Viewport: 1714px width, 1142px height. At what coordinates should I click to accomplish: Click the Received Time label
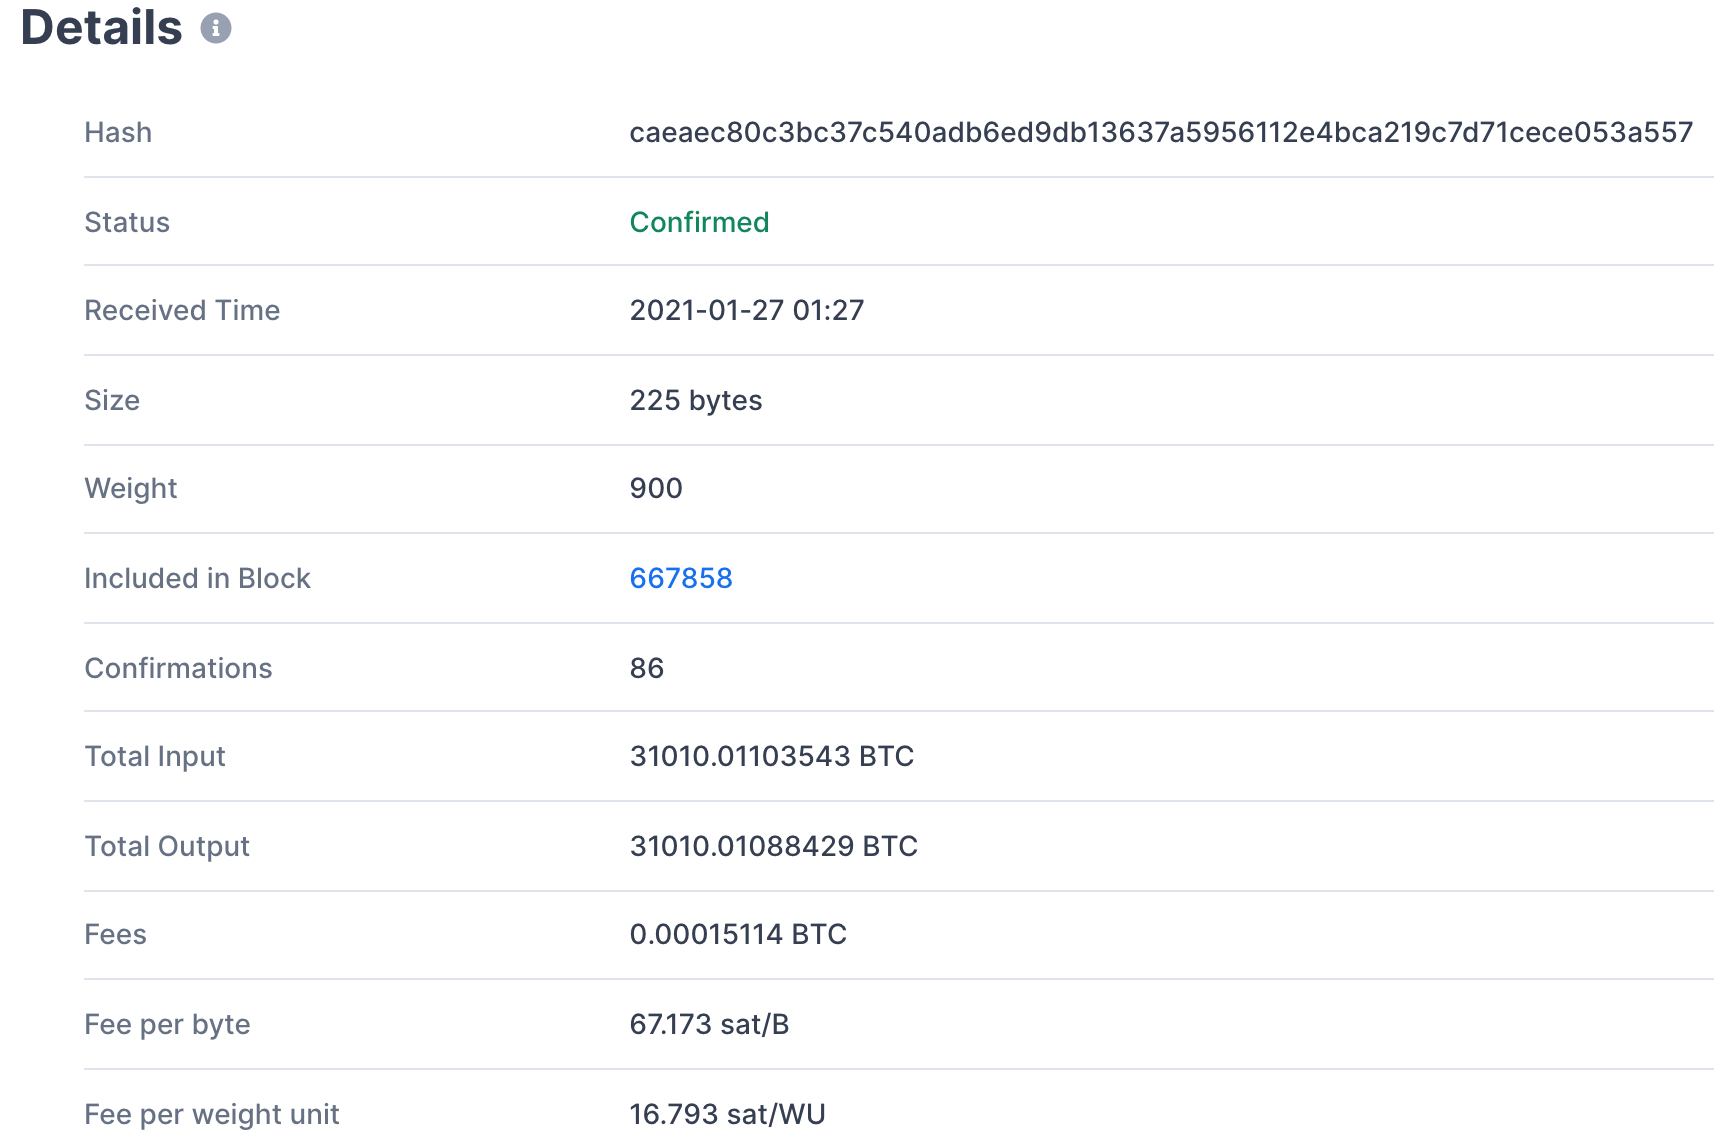coord(182,310)
